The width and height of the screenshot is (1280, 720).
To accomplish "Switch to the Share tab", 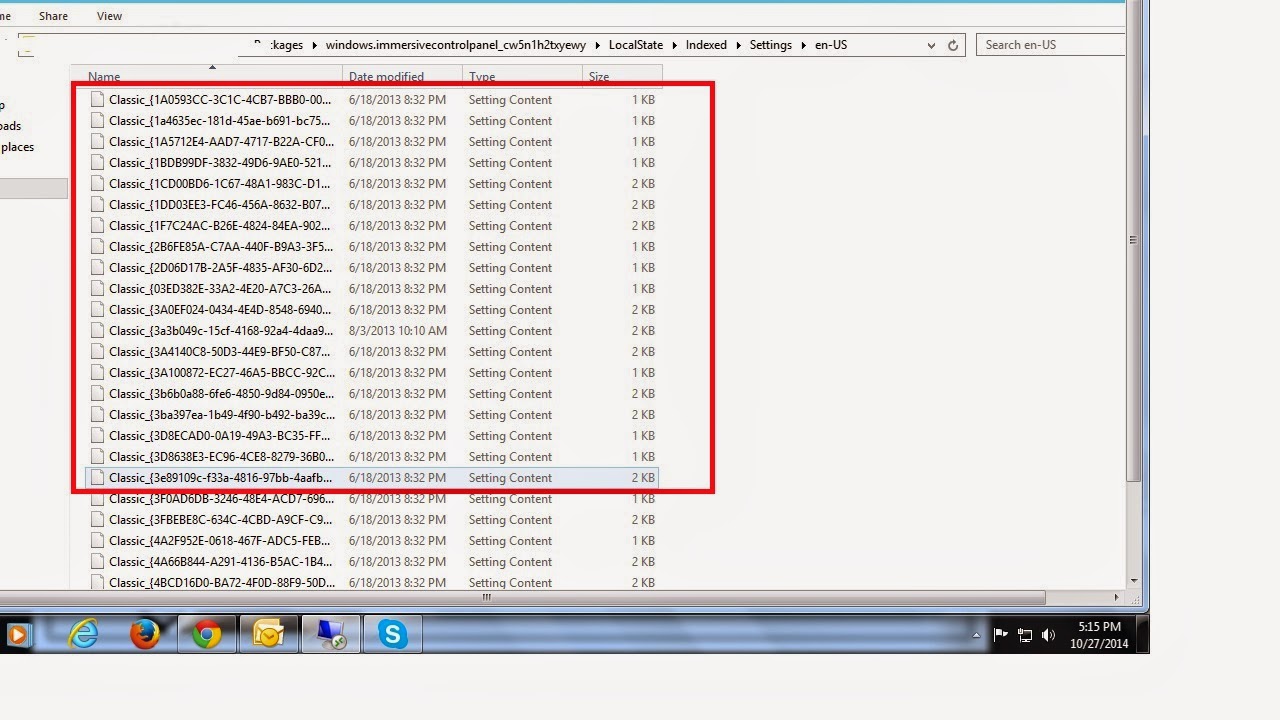I will pos(52,15).
